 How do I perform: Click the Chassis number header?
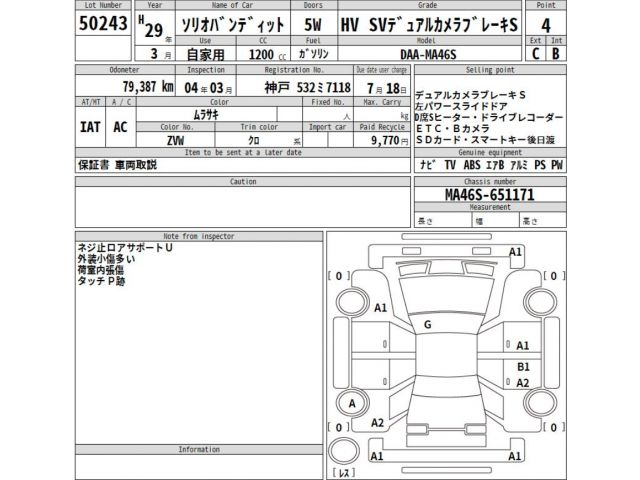tap(490, 182)
